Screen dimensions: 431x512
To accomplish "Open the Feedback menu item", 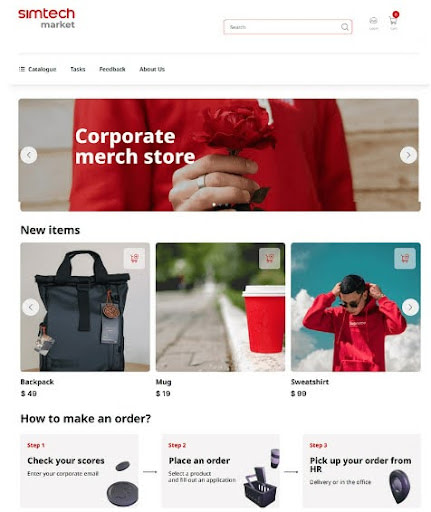I will pyautogui.click(x=112, y=69).
